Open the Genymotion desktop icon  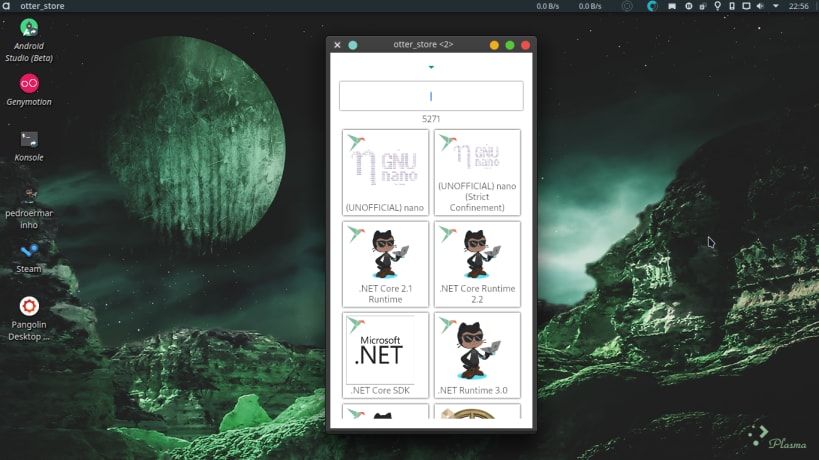(29, 90)
